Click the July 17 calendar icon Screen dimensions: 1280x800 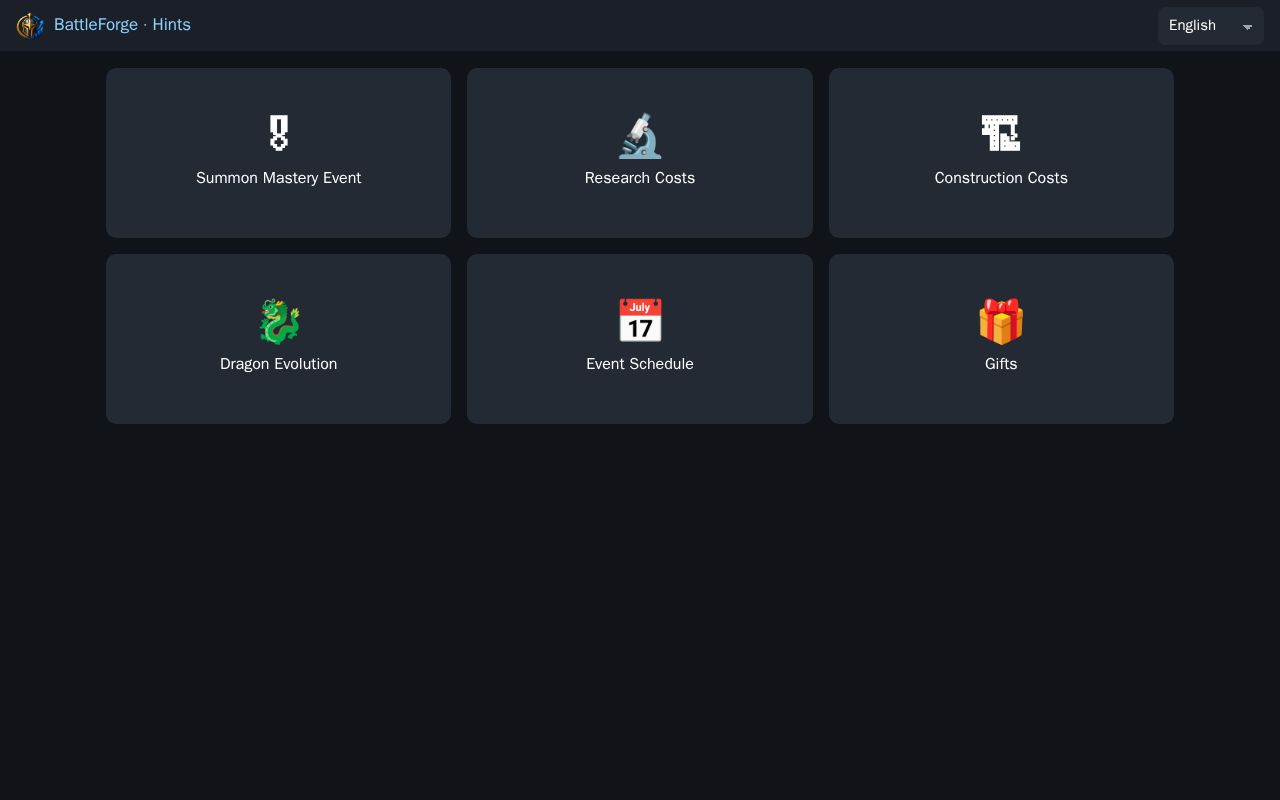point(640,321)
